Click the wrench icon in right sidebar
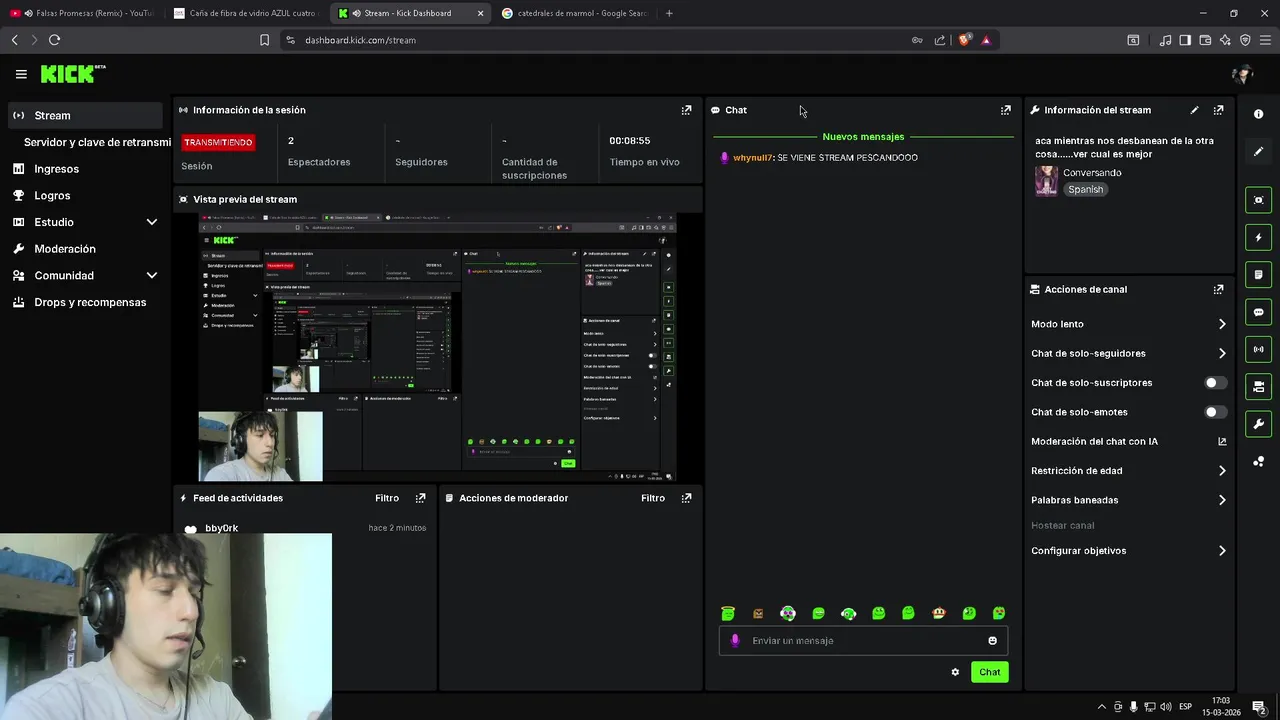 pos(1258,424)
